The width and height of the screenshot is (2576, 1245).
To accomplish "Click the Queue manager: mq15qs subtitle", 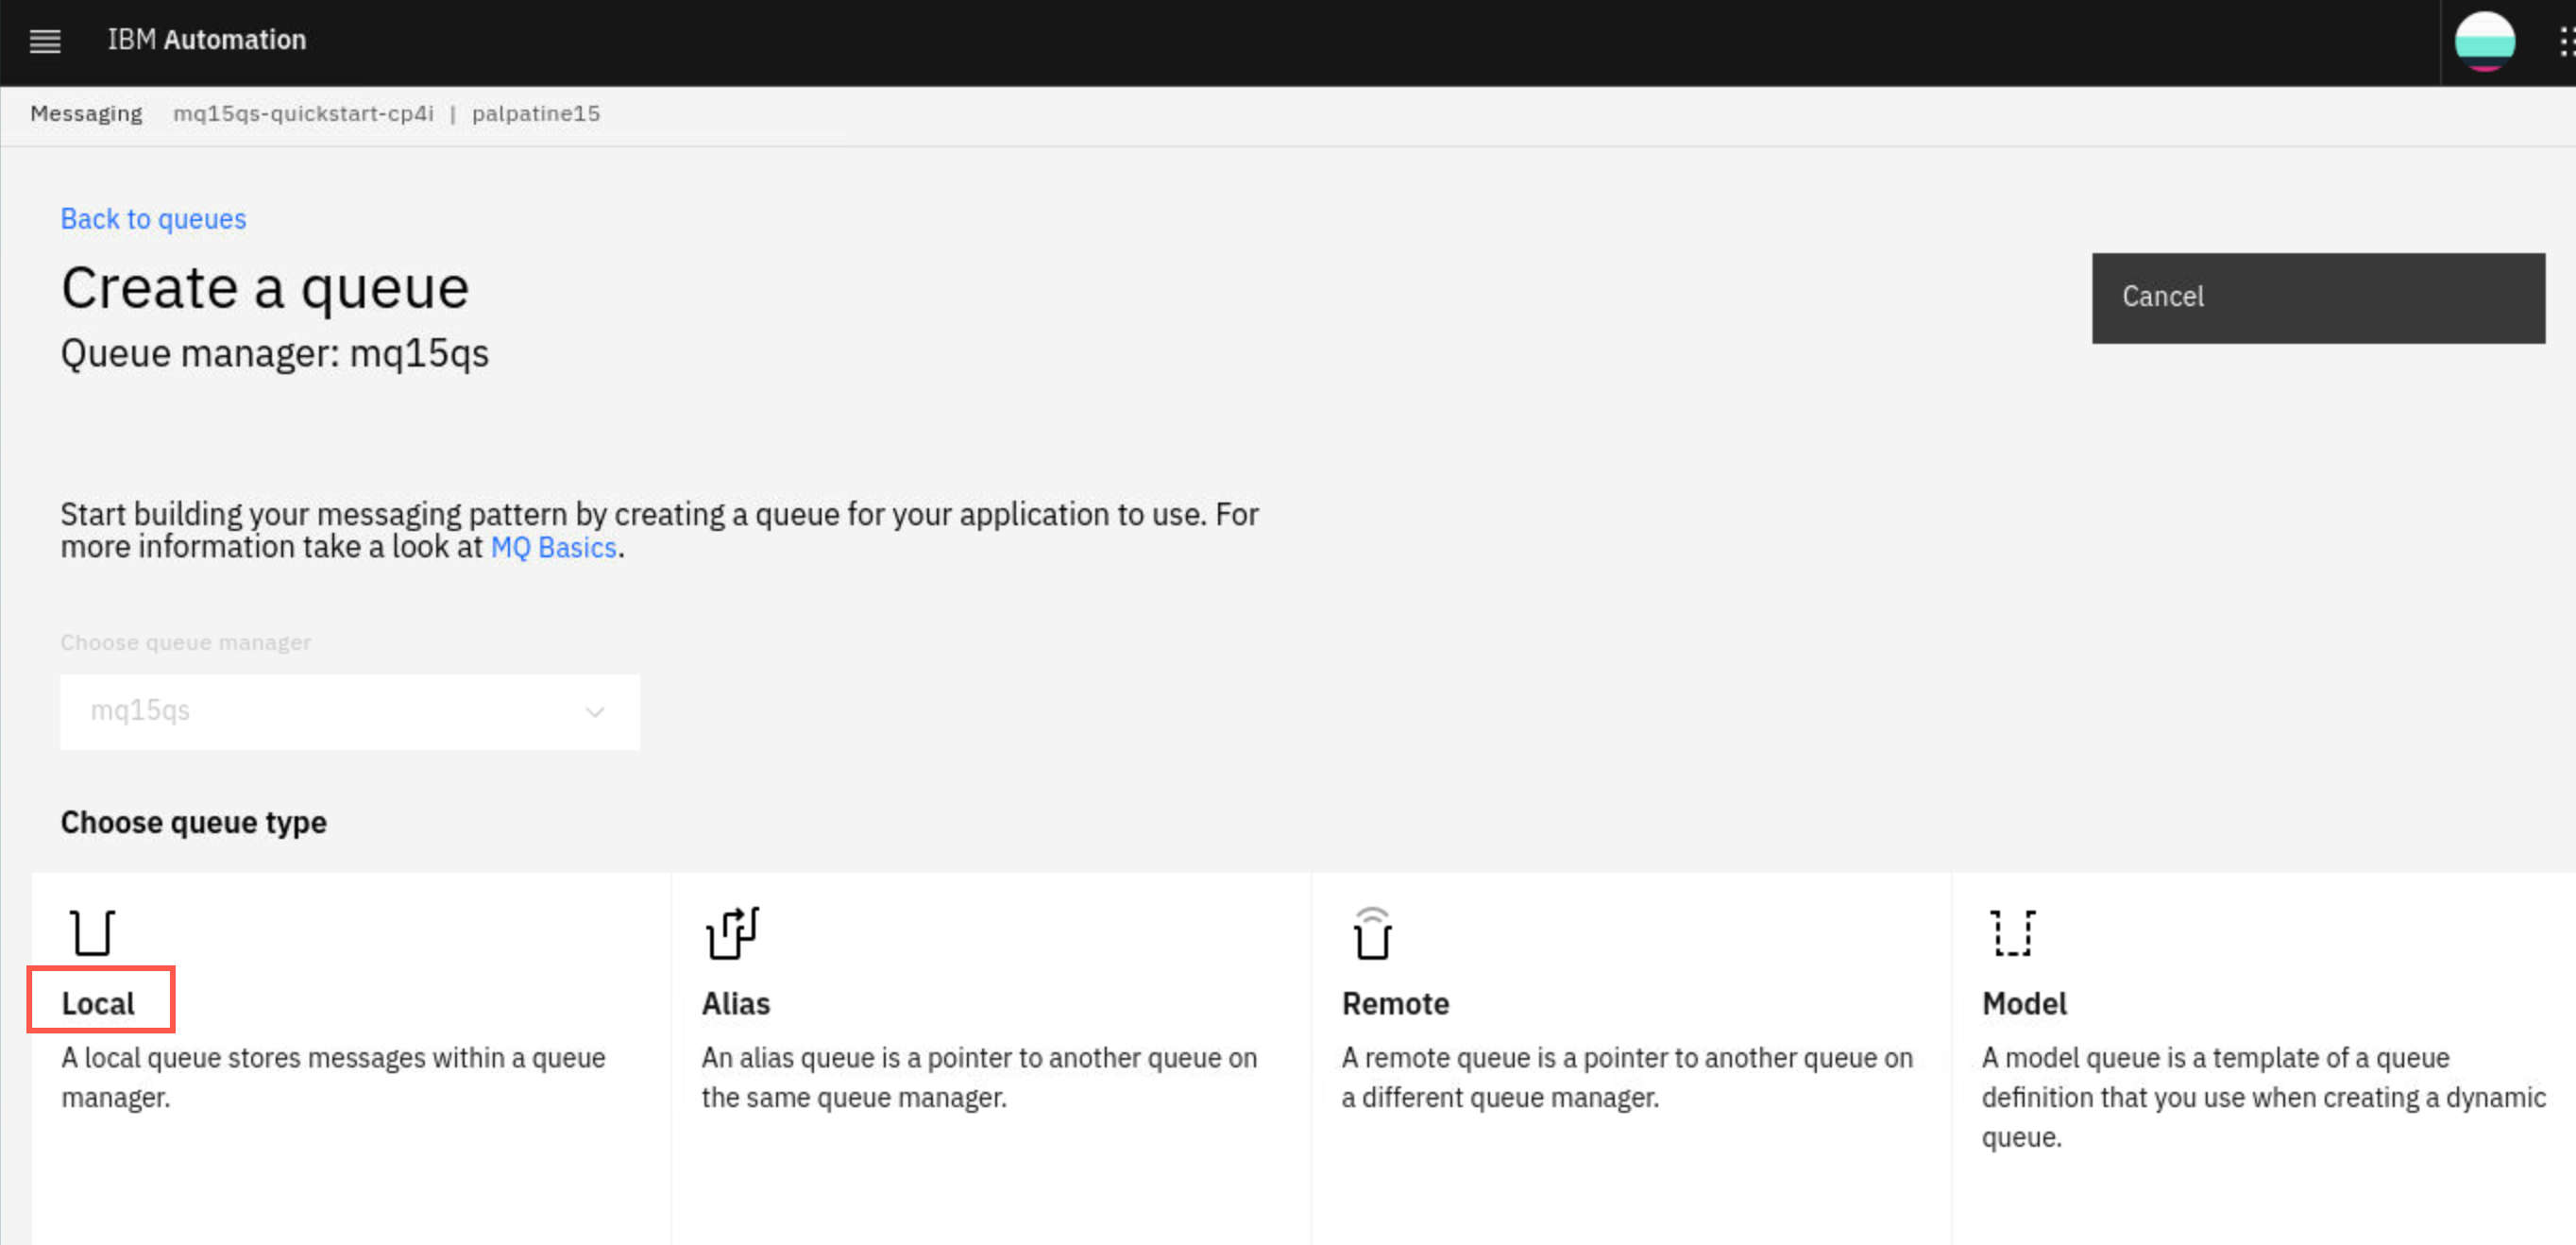I will pyautogui.click(x=275, y=354).
